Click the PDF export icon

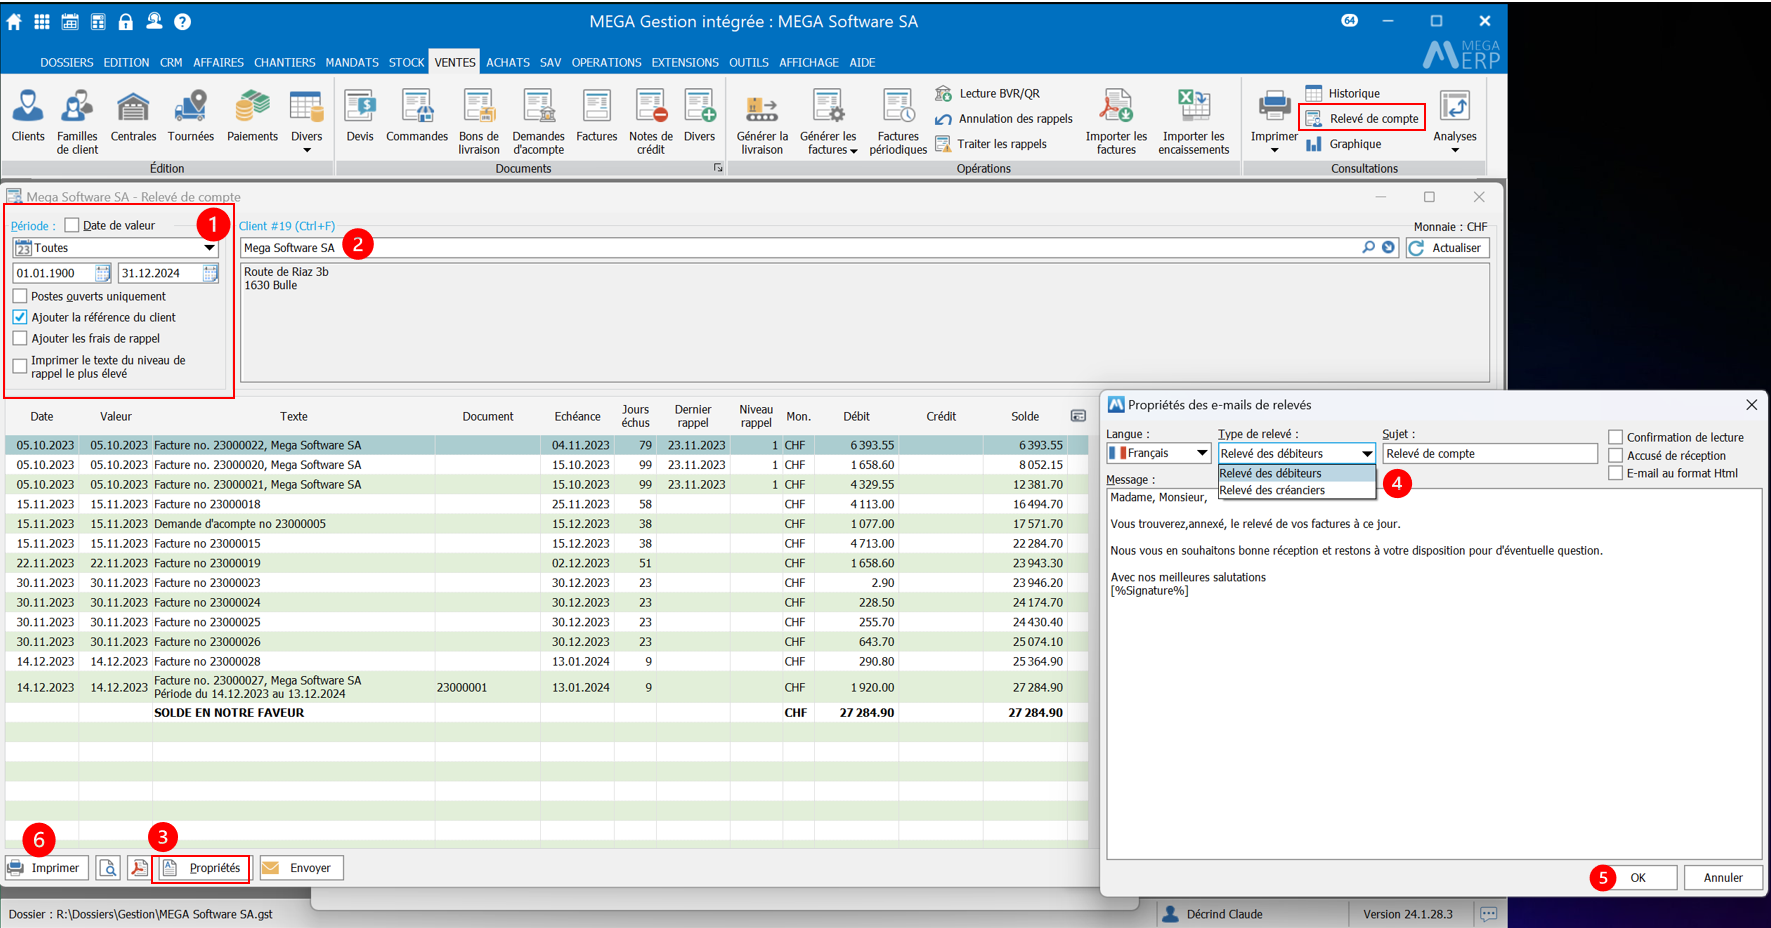tap(138, 868)
